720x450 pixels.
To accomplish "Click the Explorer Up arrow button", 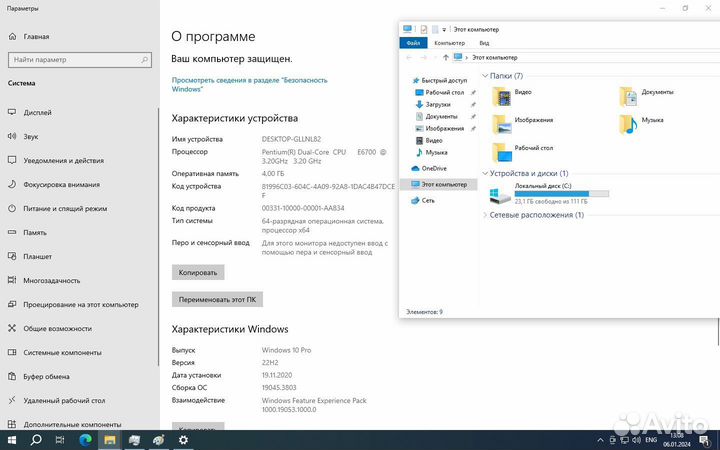I will point(445,57).
